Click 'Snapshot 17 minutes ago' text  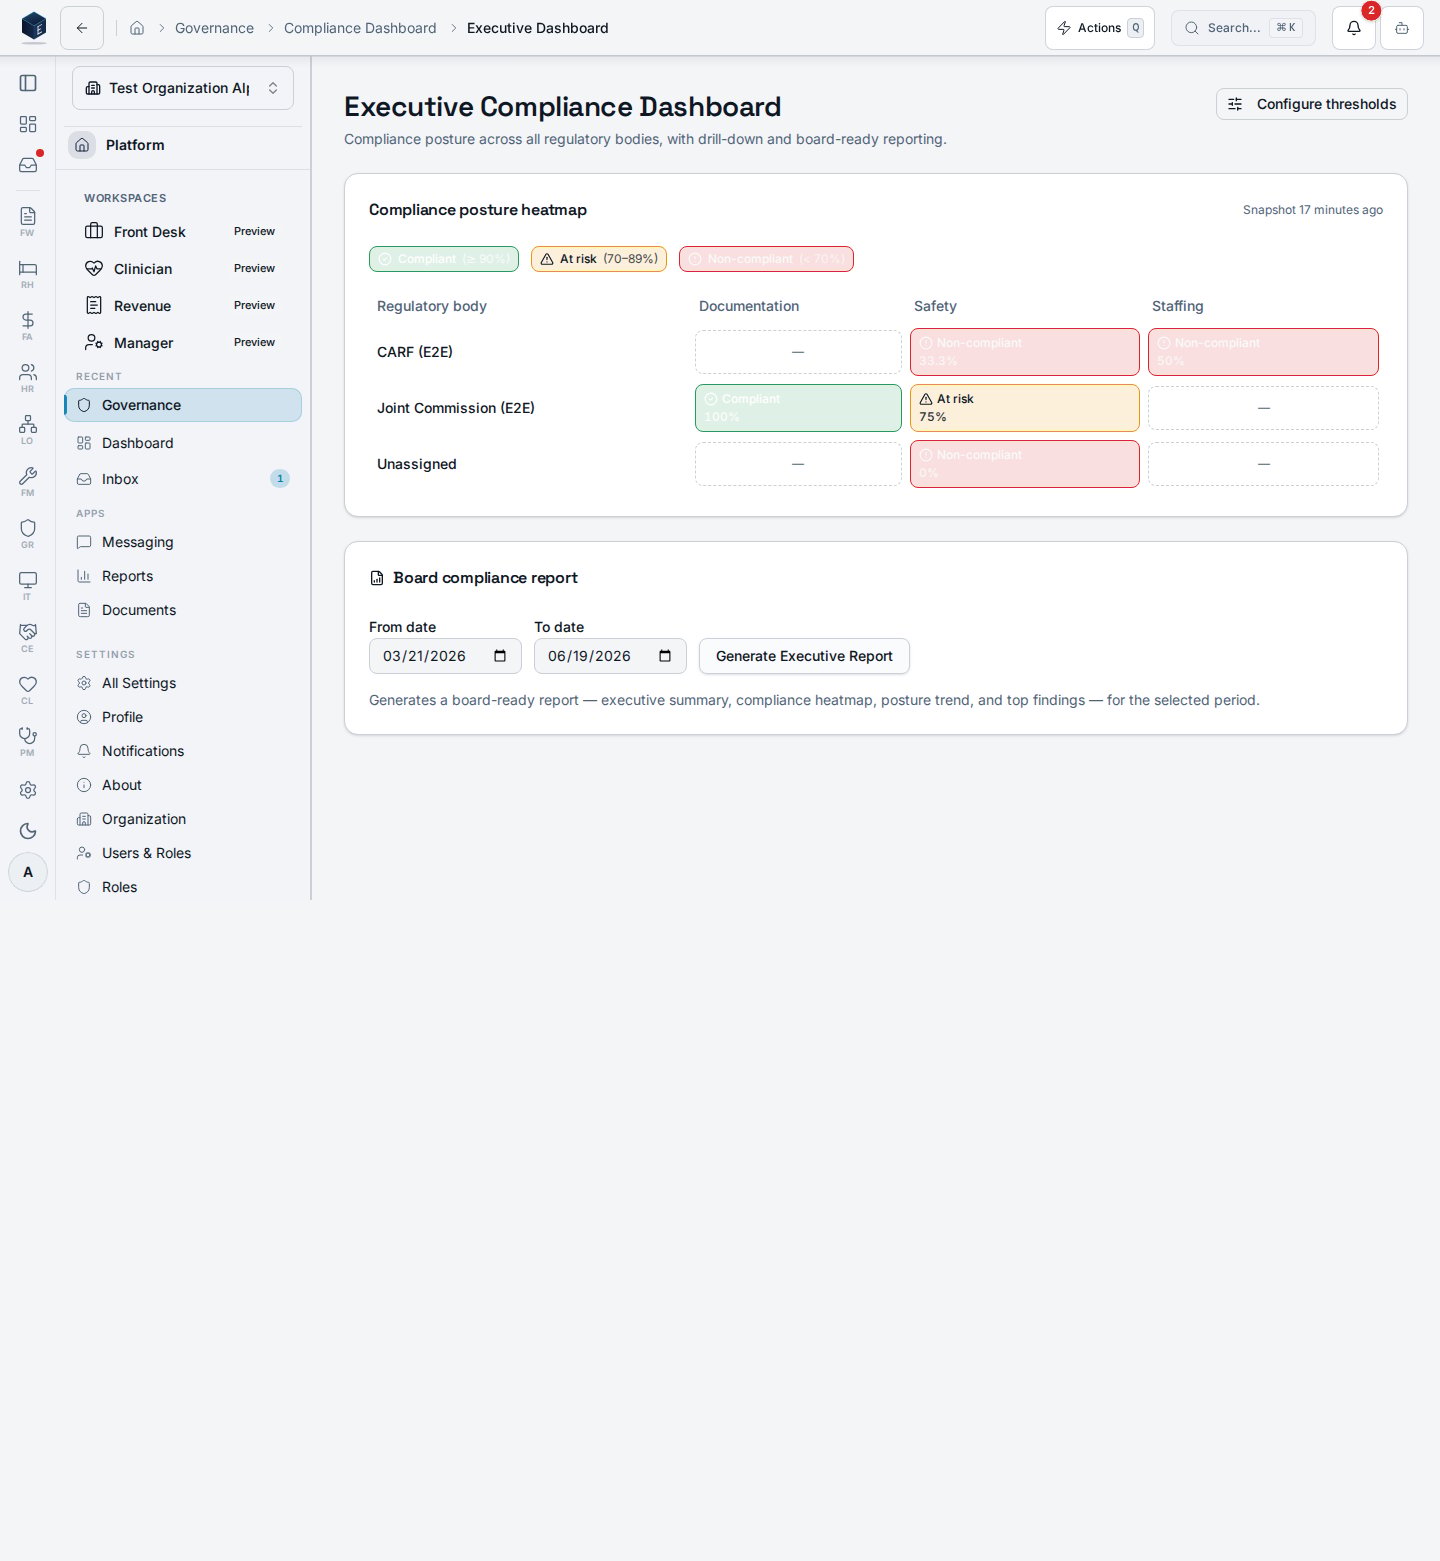(1313, 210)
